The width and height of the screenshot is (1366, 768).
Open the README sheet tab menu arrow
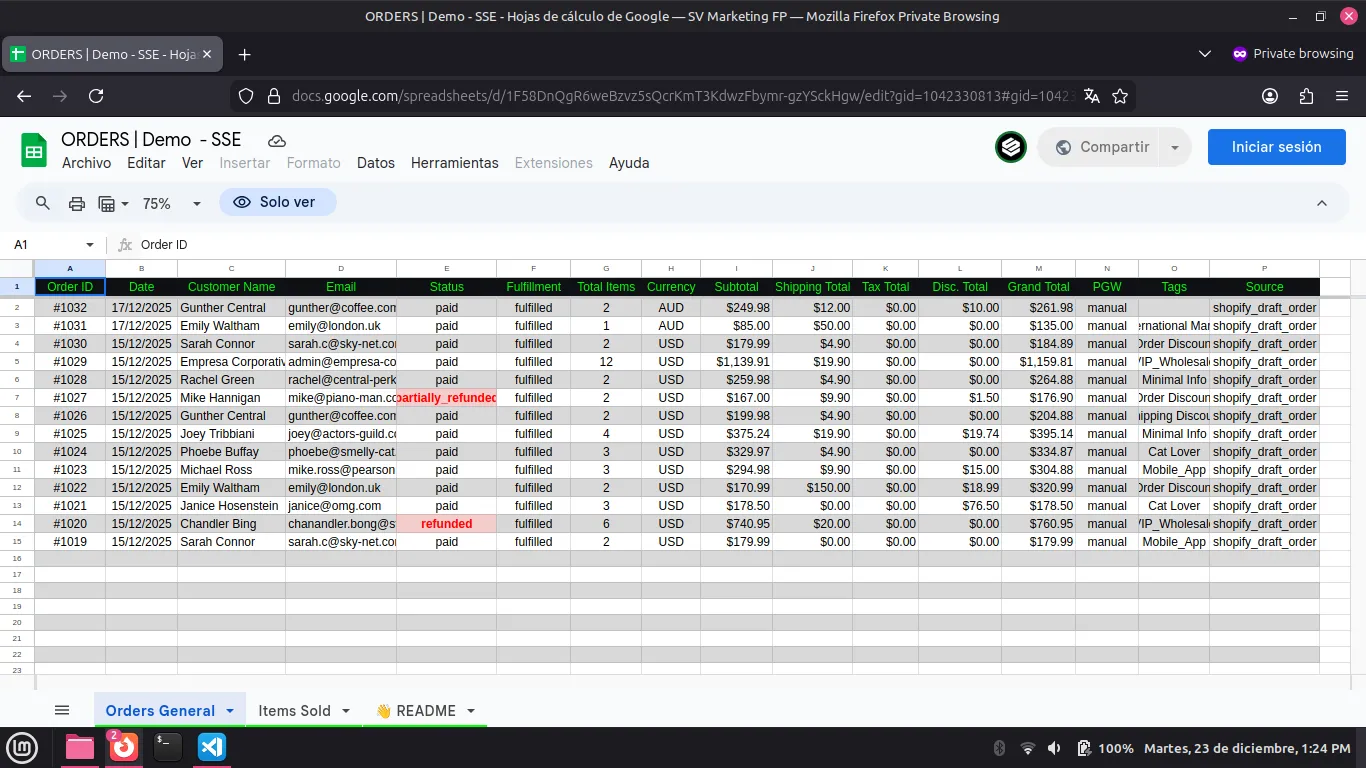pyautogui.click(x=470, y=710)
